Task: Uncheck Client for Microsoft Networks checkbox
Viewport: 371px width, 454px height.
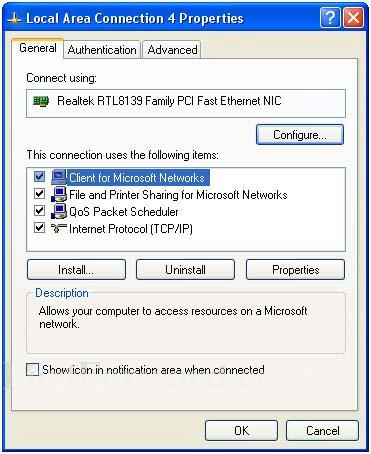Action: click(40, 176)
